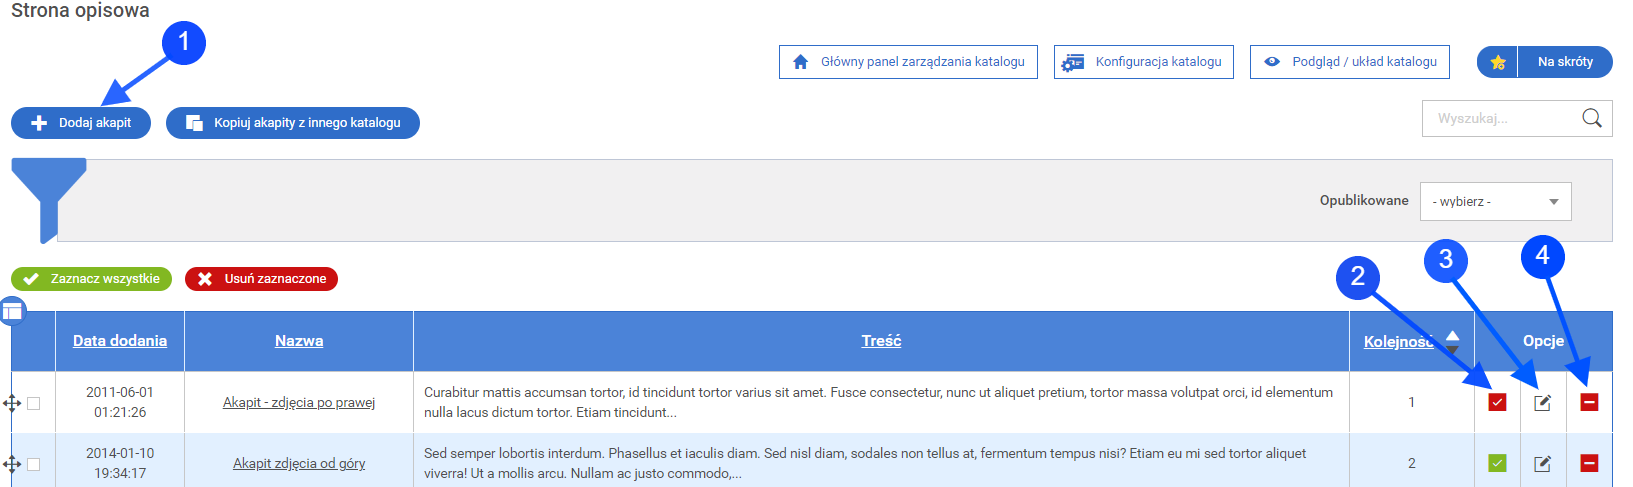Open the 'Akapit - zdjęcia po prawej' link

click(x=299, y=402)
